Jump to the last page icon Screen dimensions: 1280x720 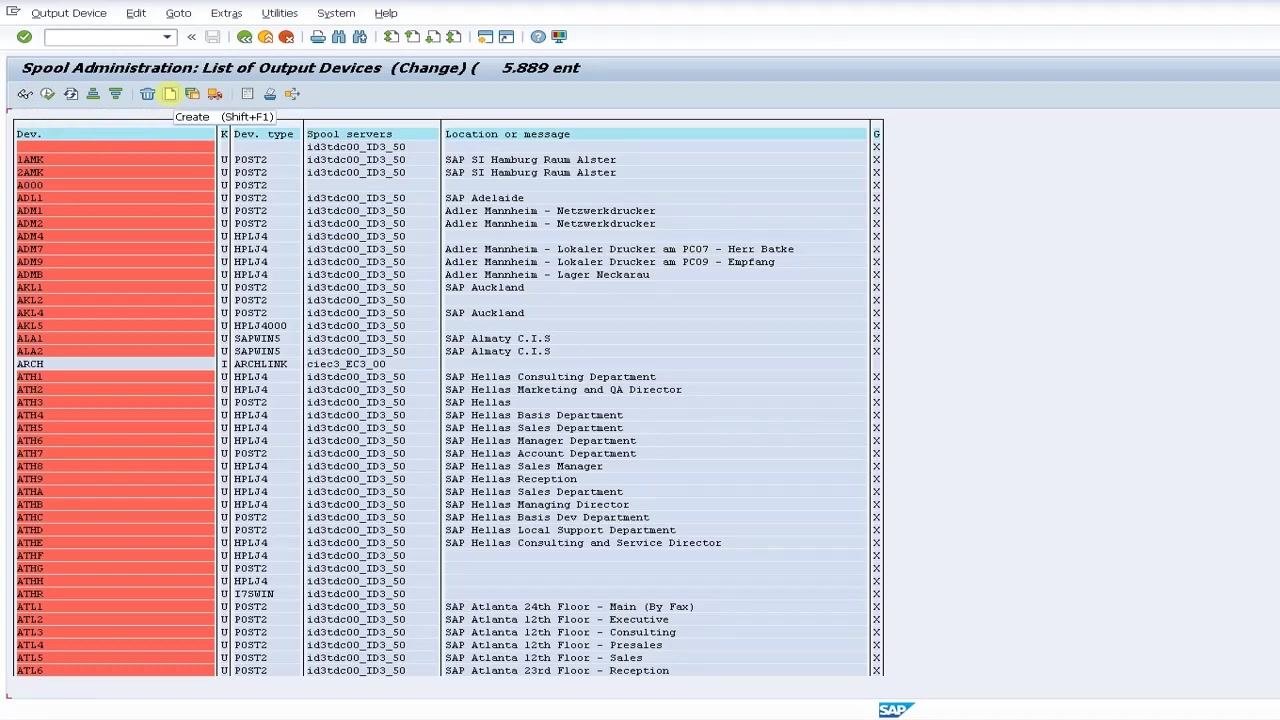tap(454, 37)
